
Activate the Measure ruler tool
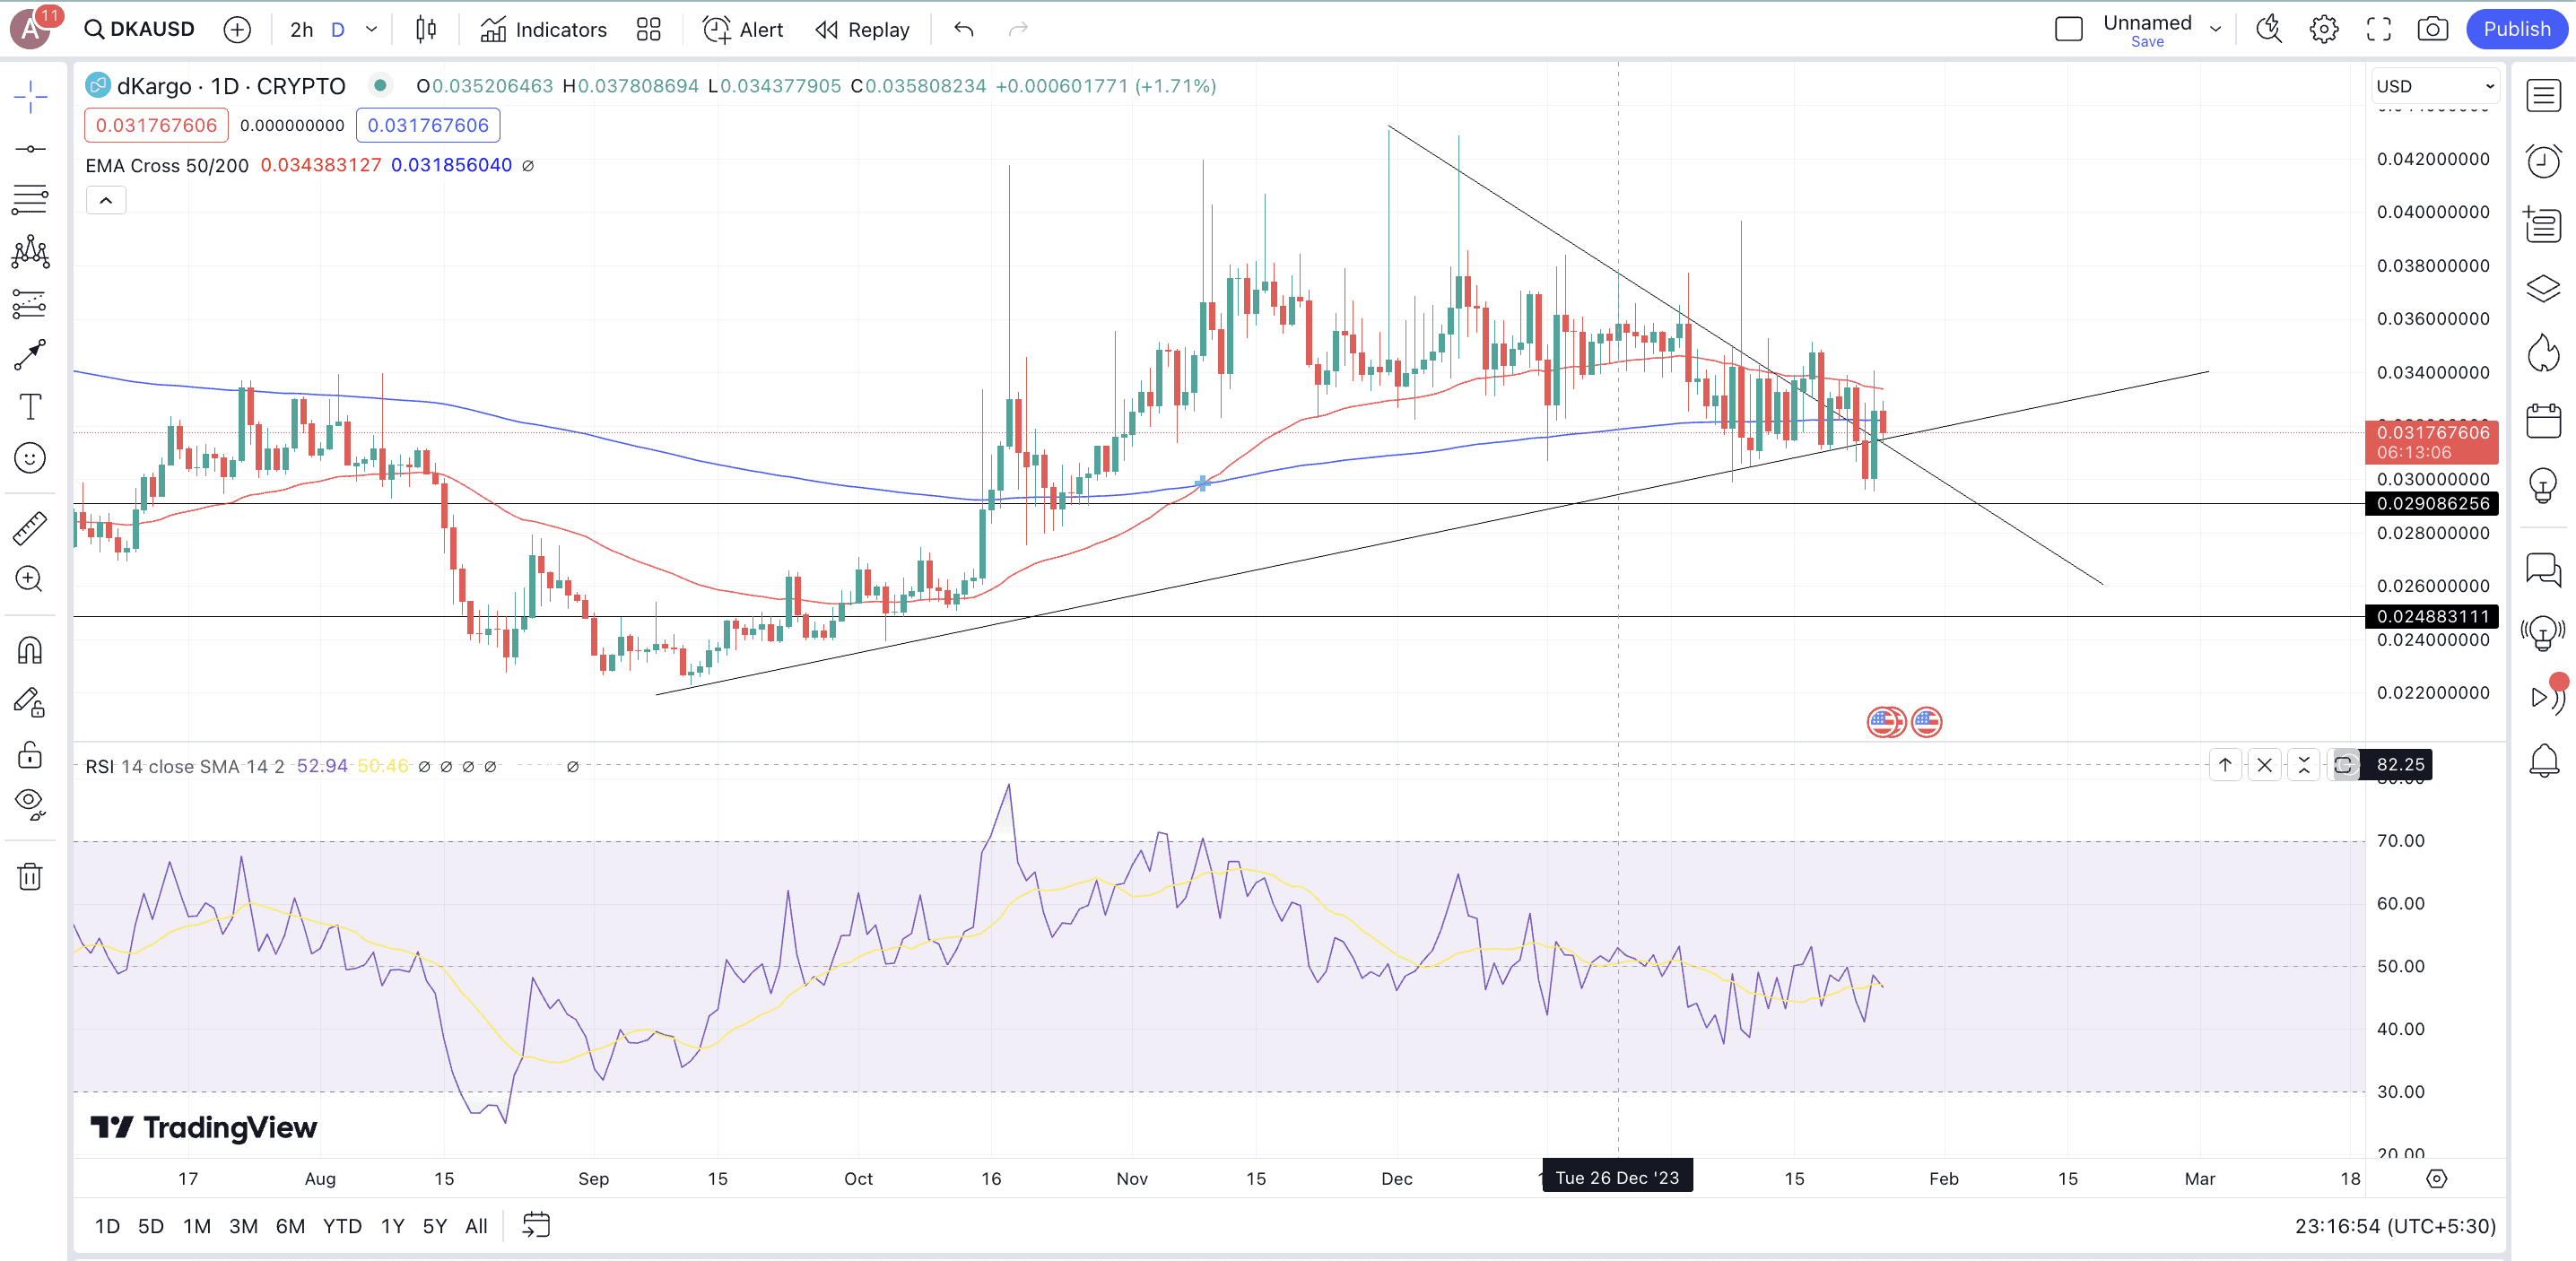(x=30, y=527)
